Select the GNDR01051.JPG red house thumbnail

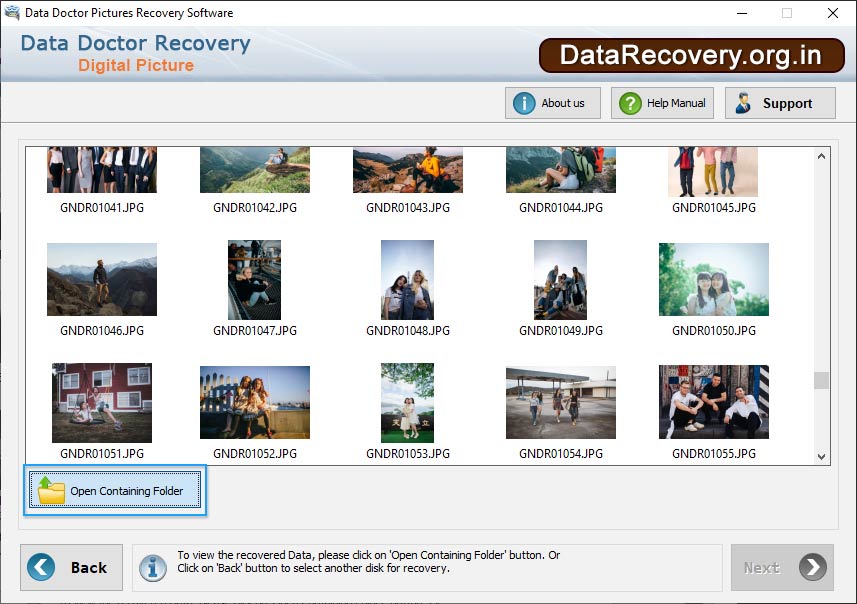(102, 403)
